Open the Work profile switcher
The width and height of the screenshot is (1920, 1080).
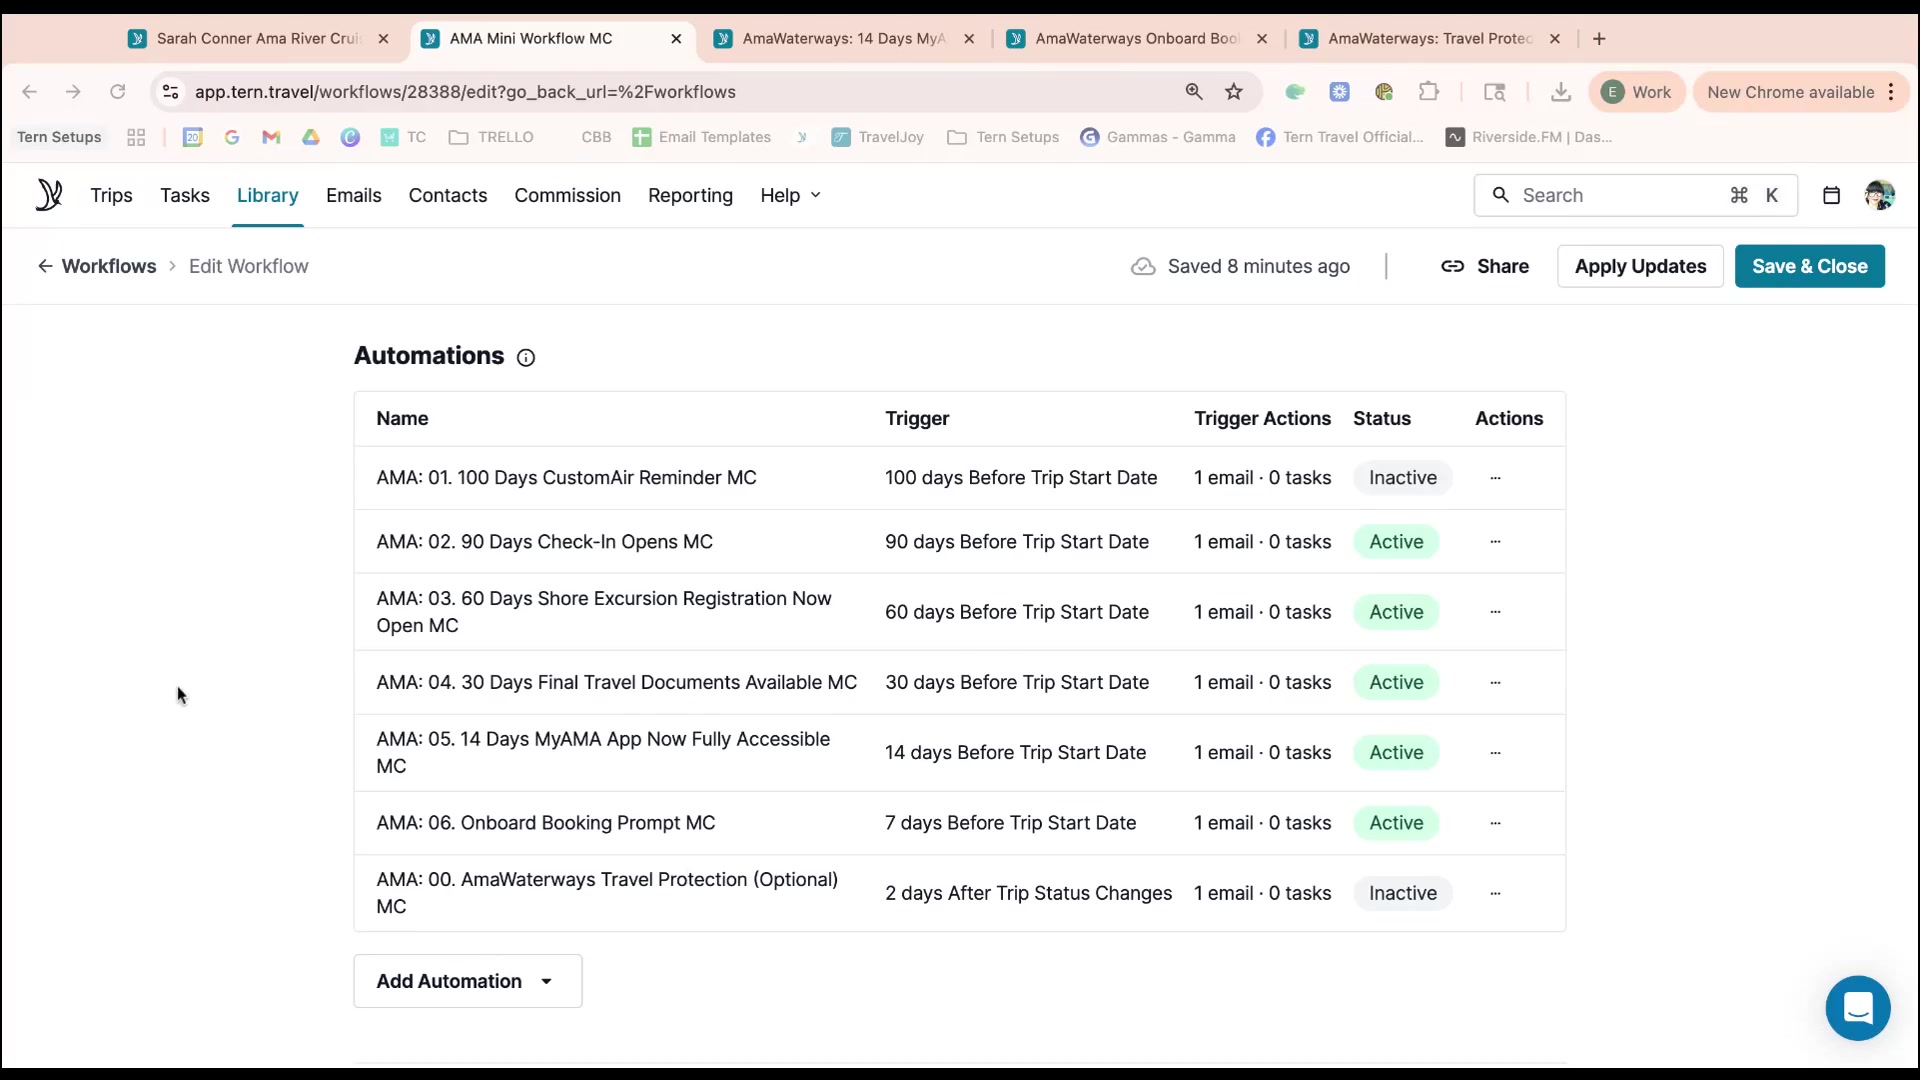pyautogui.click(x=1636, y=92)
